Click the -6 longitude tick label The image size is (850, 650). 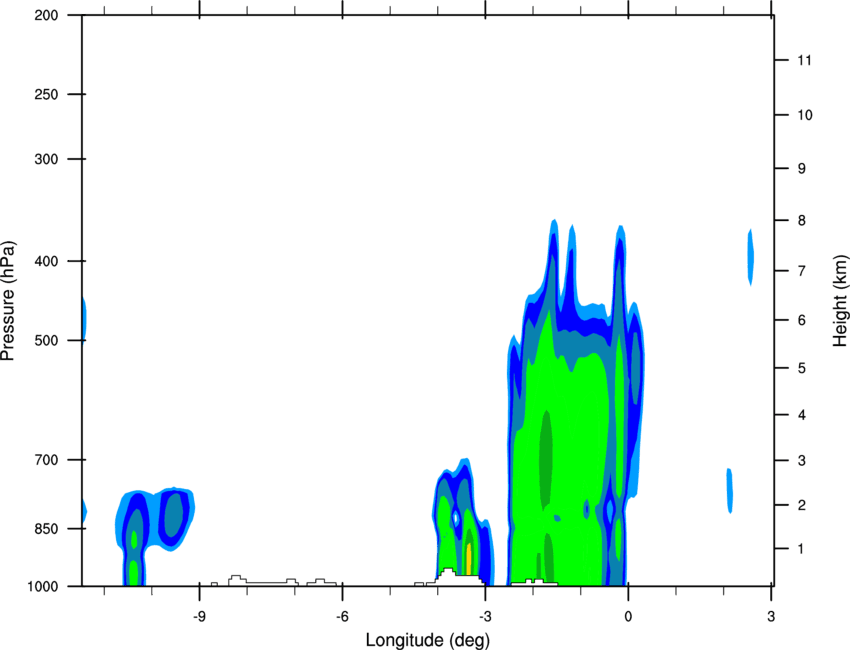(x=342, y=617)
